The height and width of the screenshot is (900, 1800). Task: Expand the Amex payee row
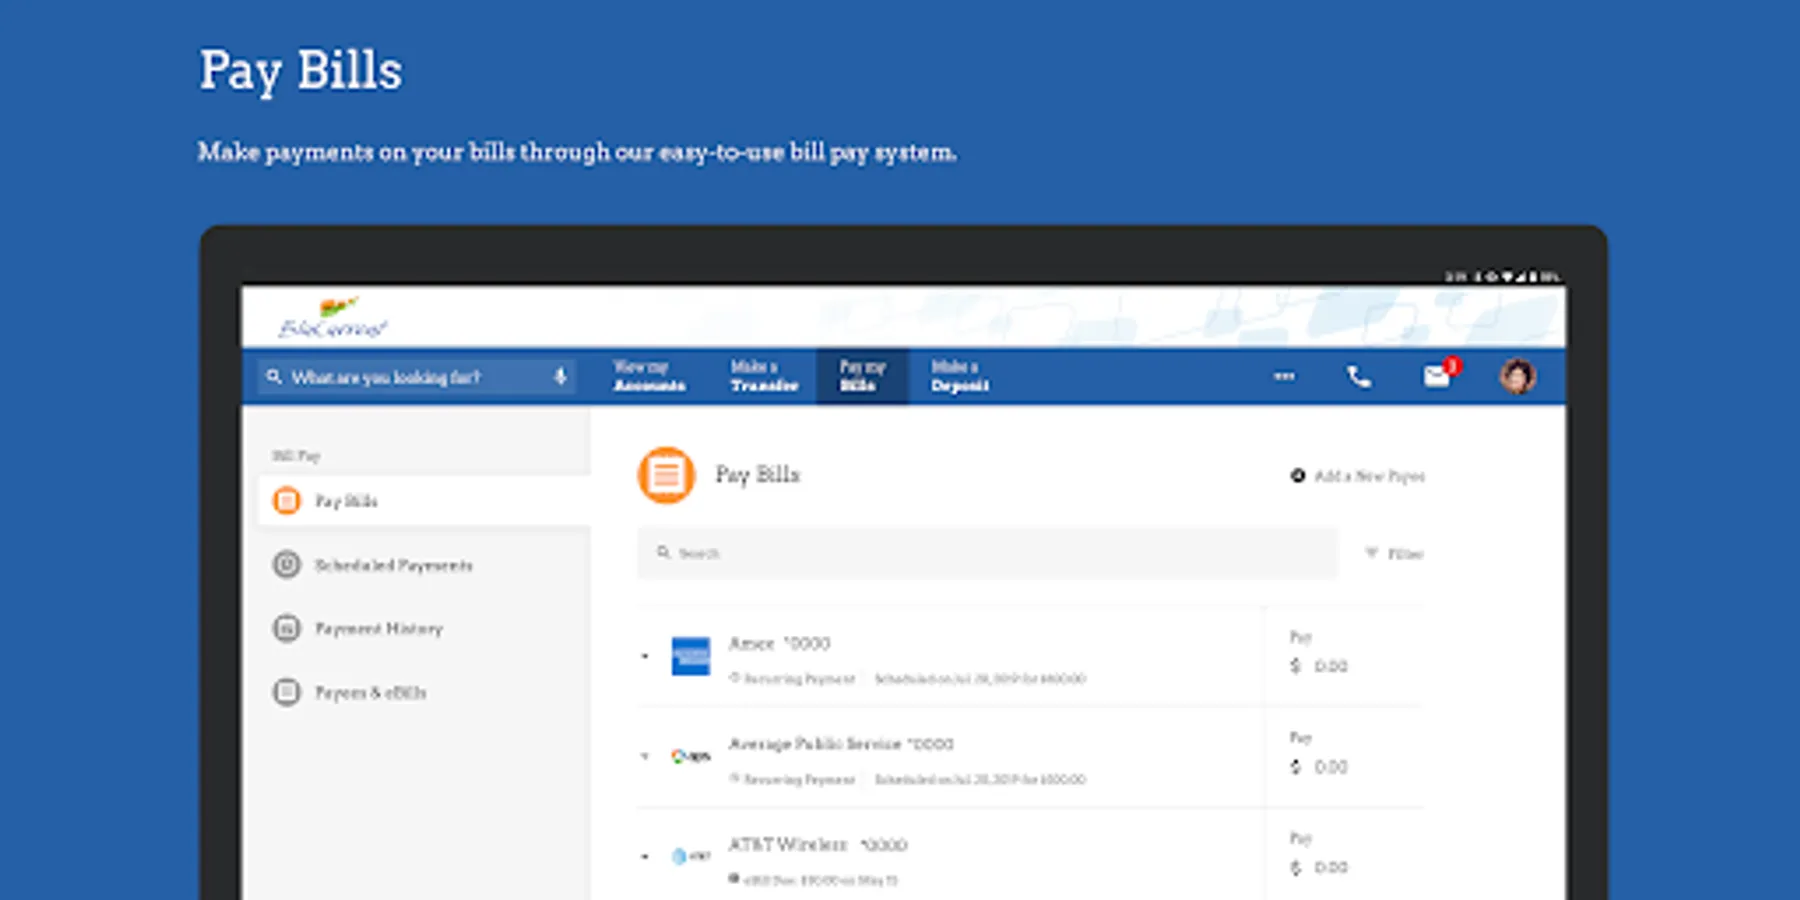(645, 656)
